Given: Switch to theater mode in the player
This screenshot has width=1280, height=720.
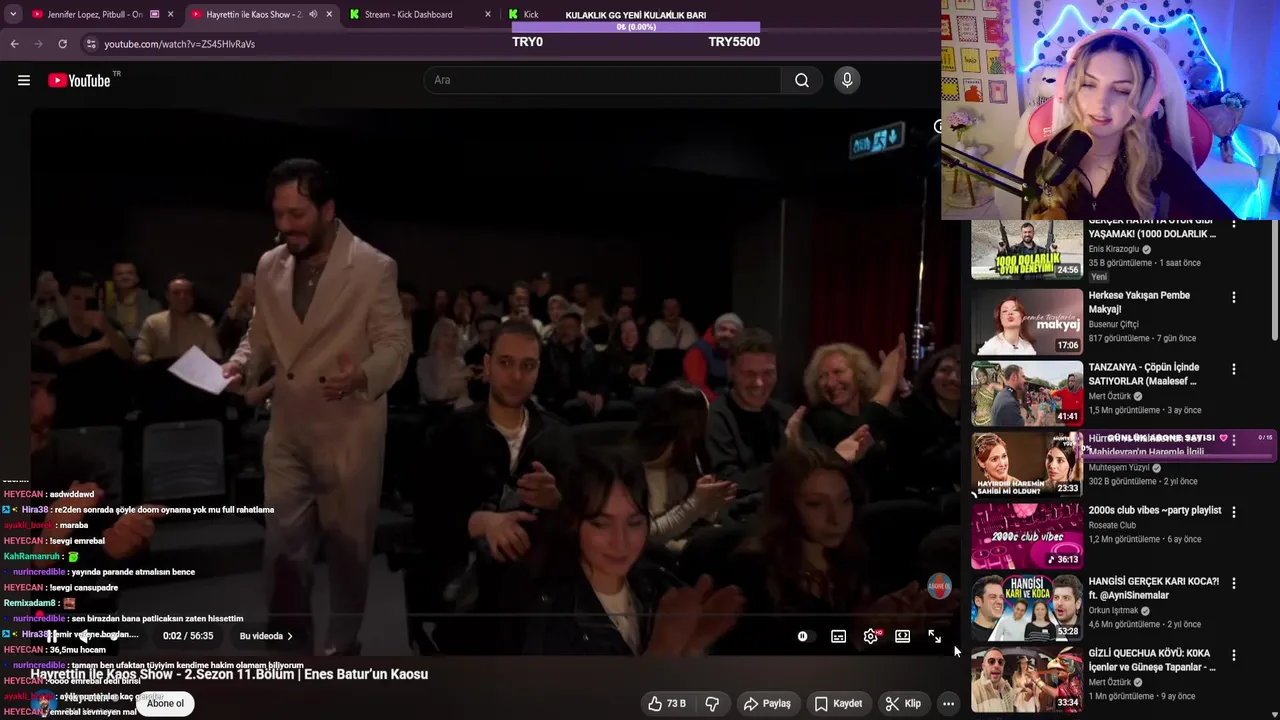Looking at the screenshot, I should coord(903,636).
